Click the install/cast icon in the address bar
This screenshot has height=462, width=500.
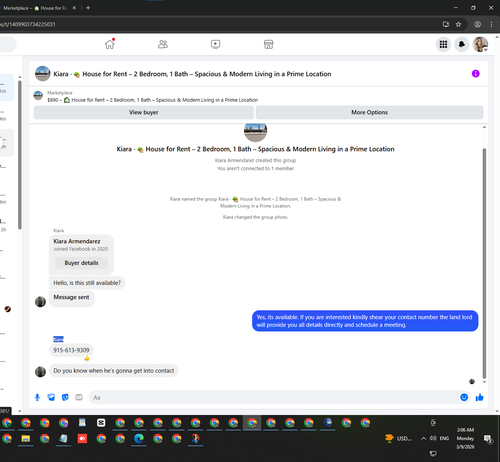point(446,24)
